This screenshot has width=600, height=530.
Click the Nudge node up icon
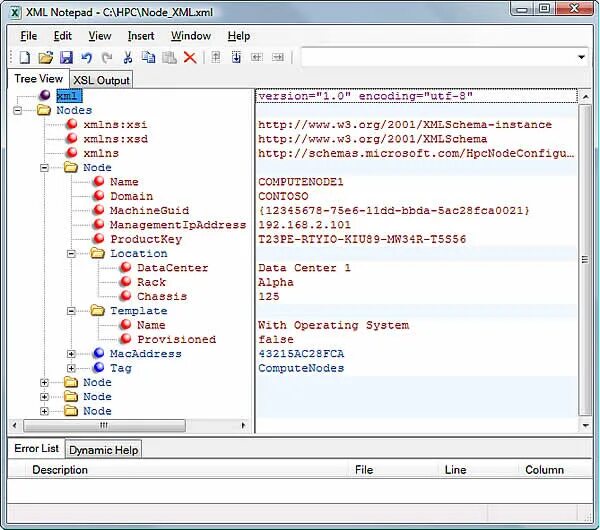(216, 57)
